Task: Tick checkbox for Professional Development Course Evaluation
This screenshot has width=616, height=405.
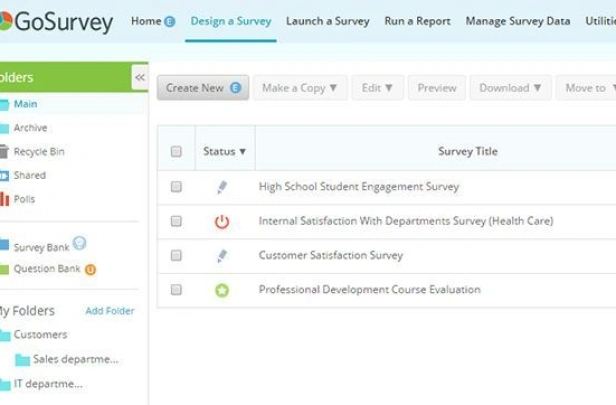Action: (176, 290)
